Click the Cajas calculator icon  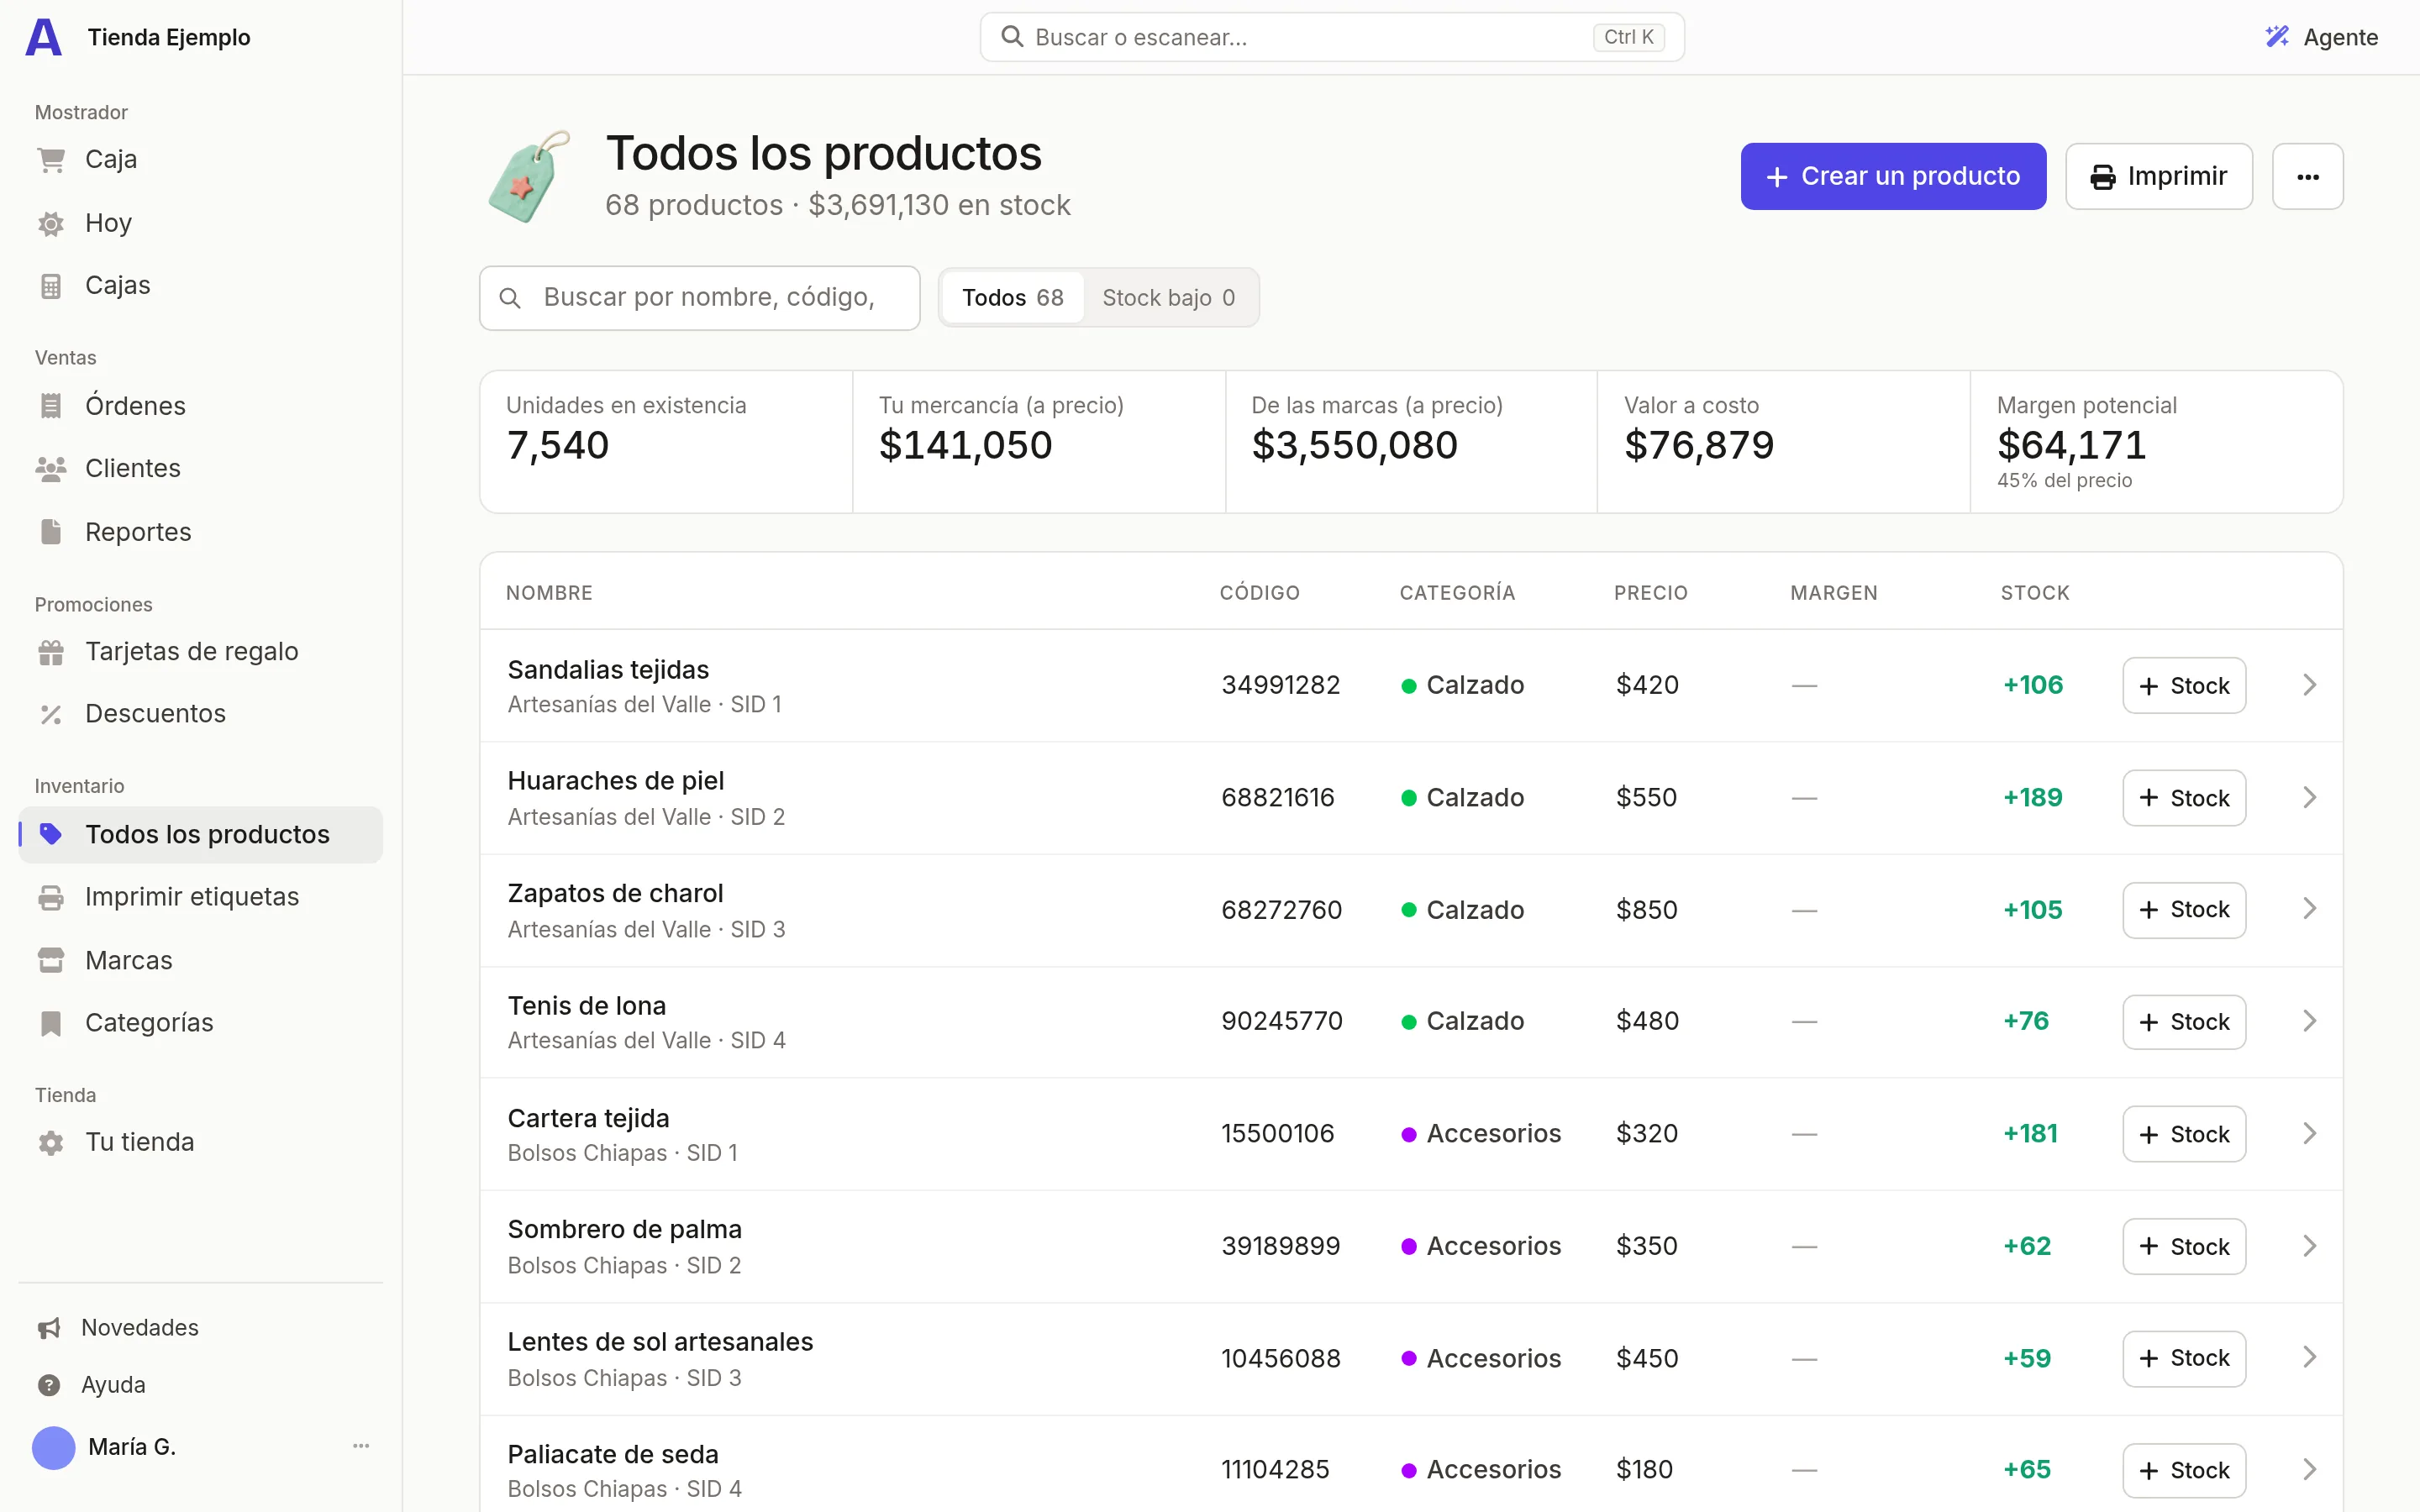[x=51, y=286]
